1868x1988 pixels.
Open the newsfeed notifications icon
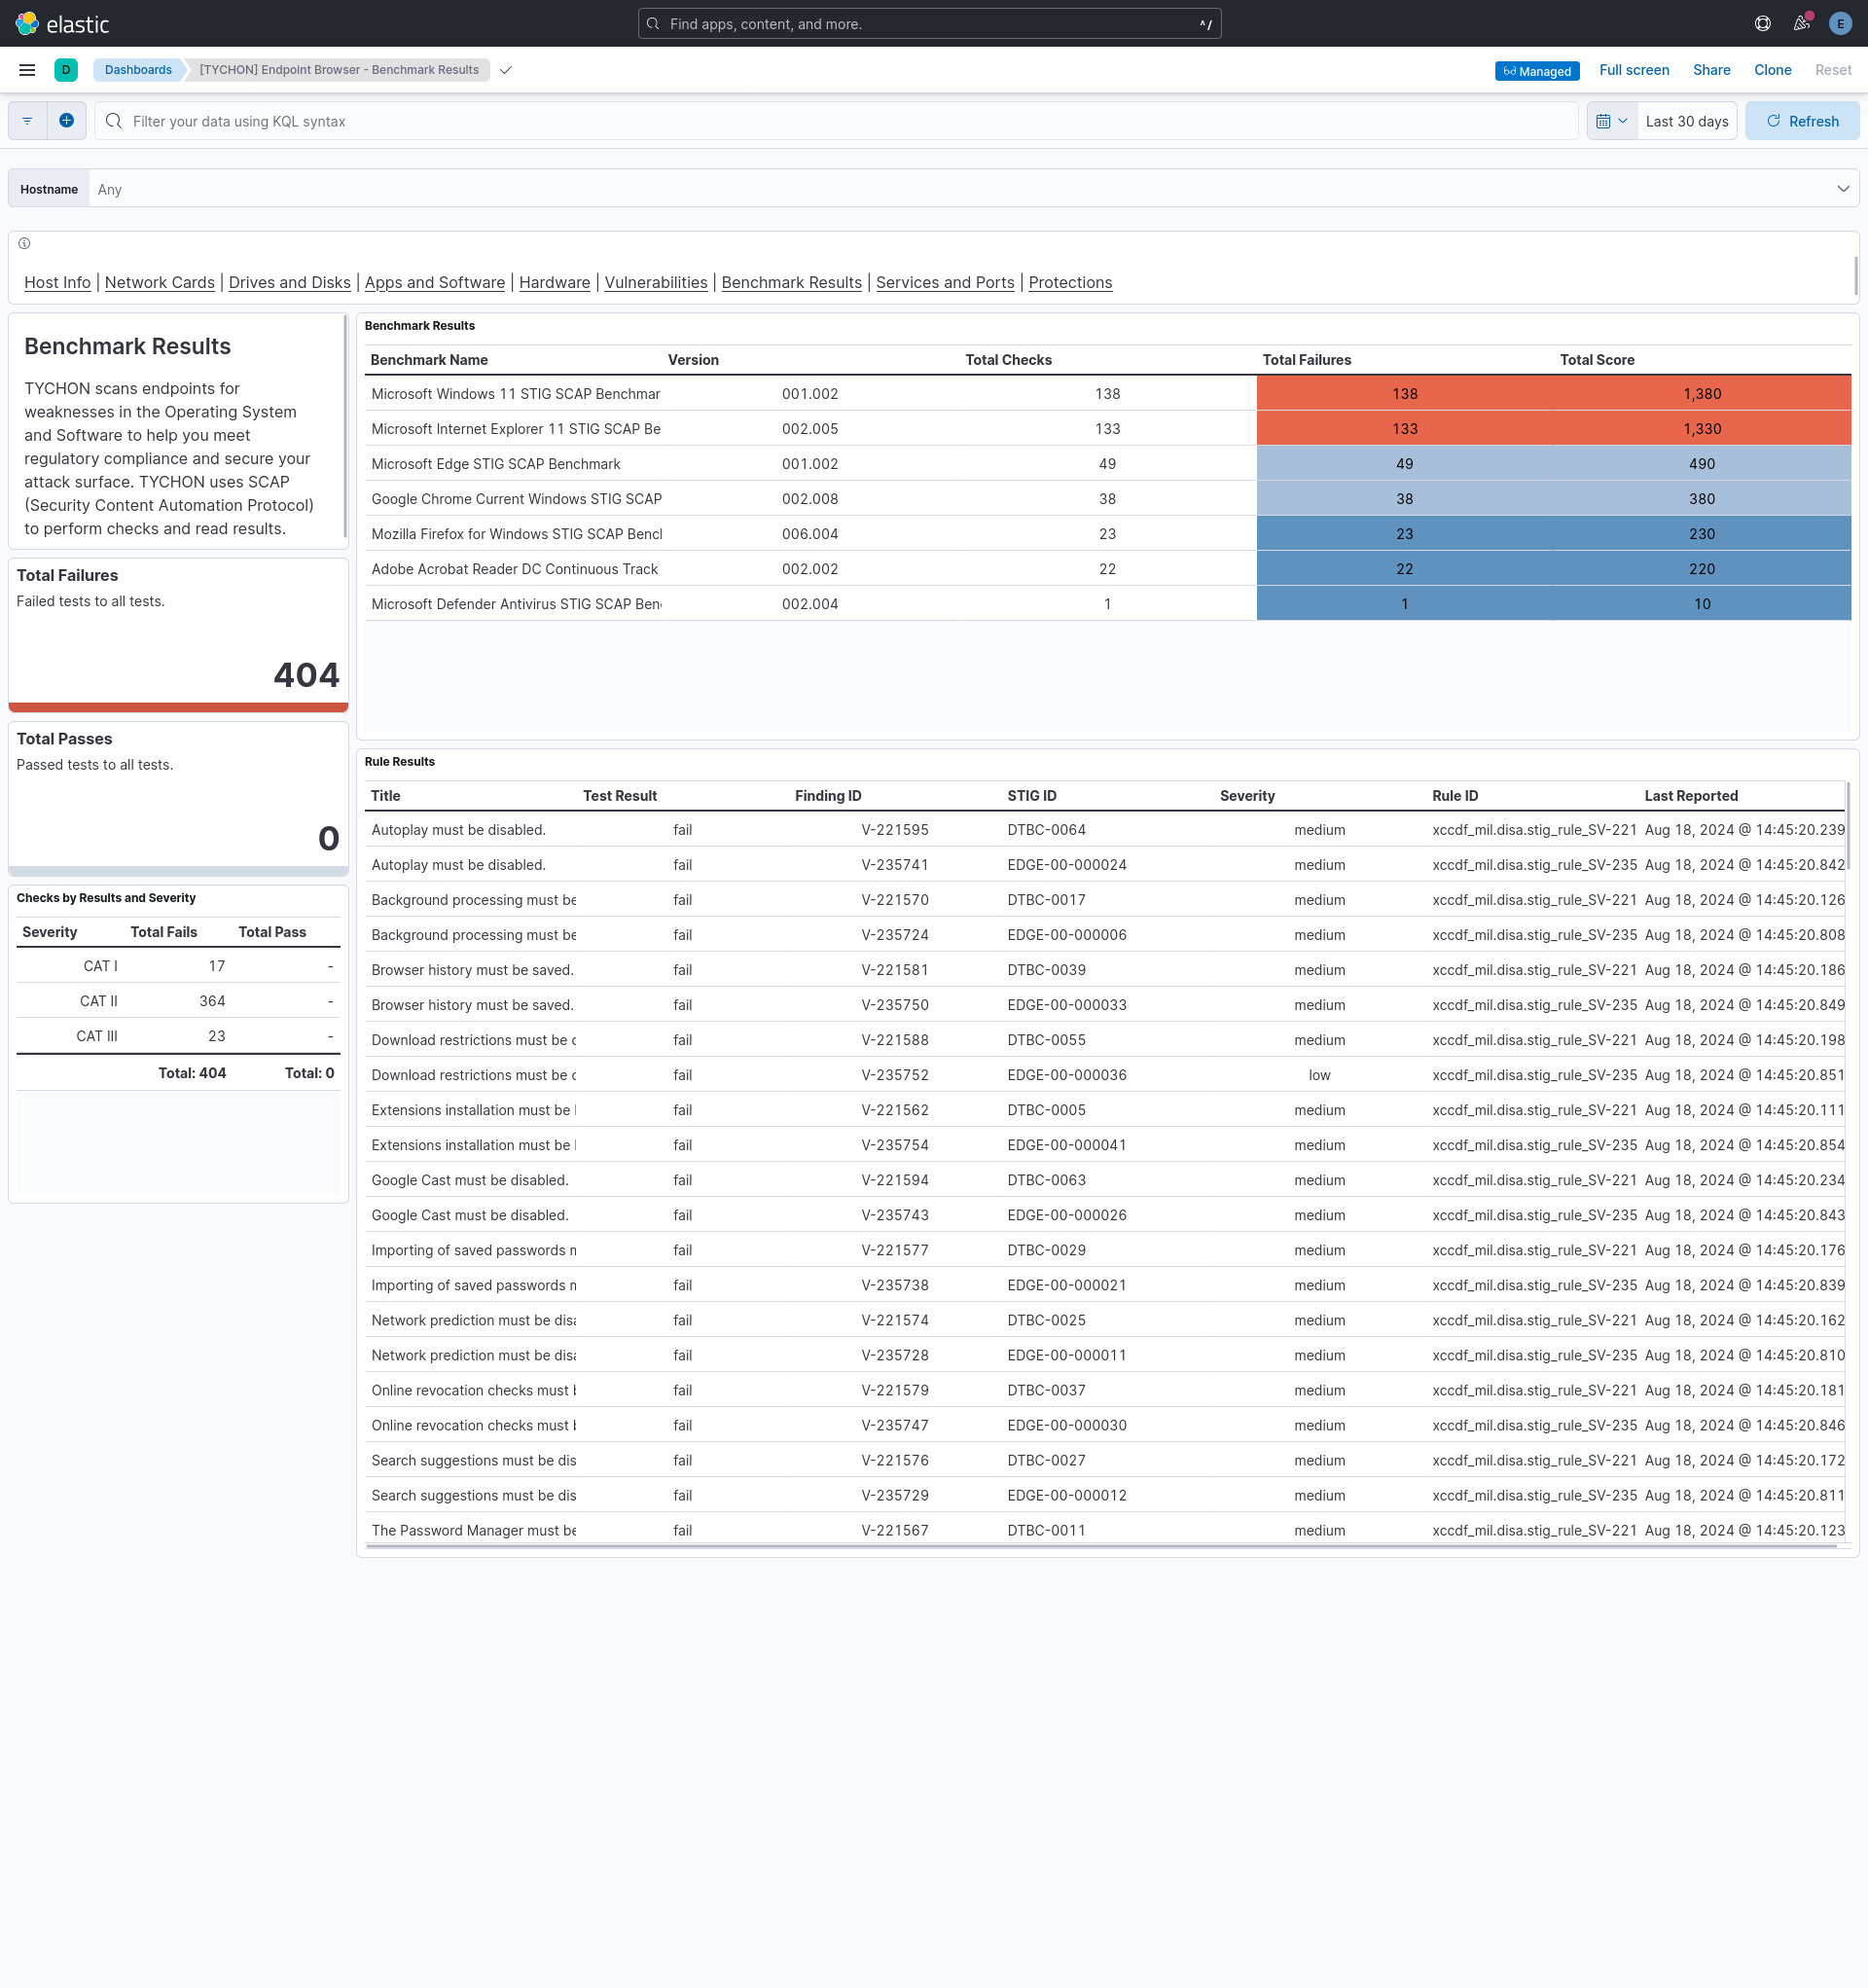tap(1802, 23)
